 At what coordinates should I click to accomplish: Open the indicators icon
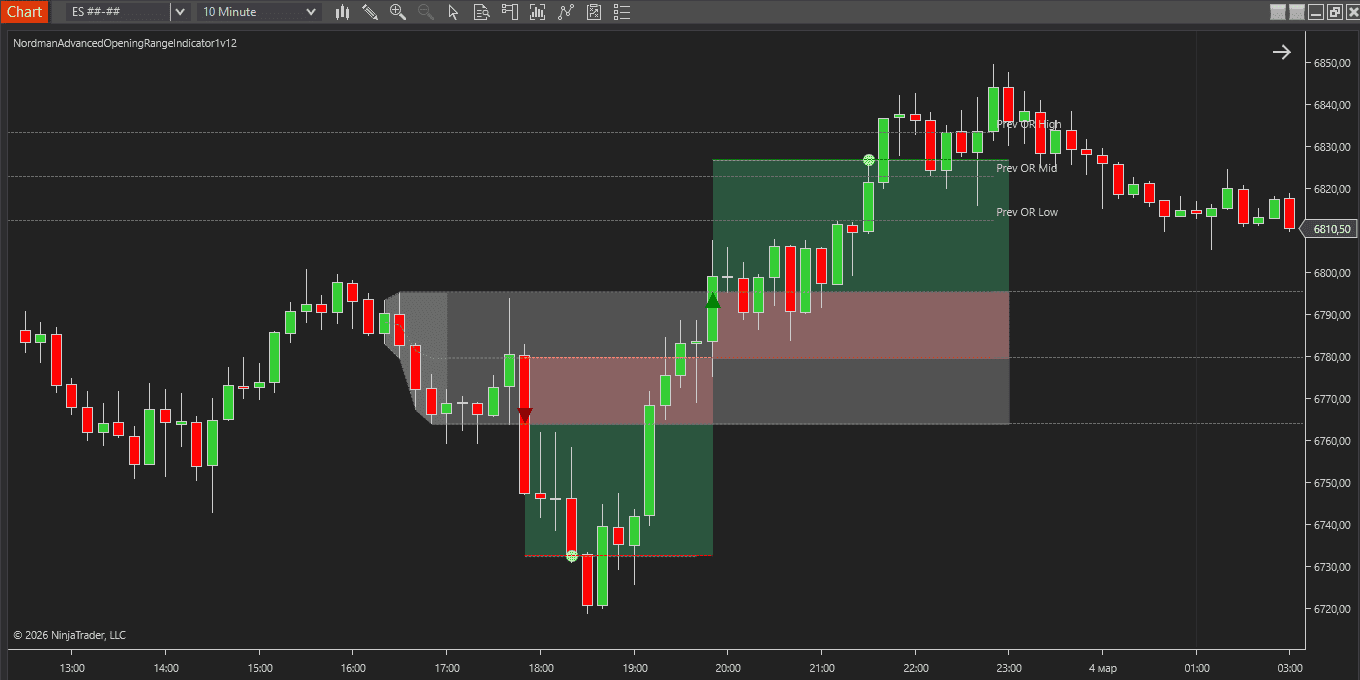tap(566, 12)
